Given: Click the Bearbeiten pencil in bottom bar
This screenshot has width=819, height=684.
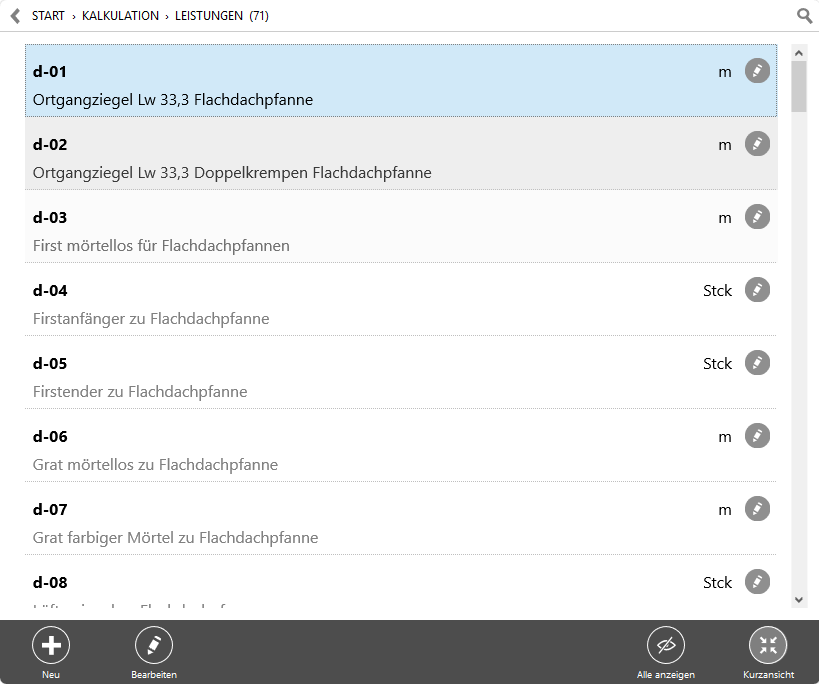Looking at the screenshot, I should coord(154,645).
